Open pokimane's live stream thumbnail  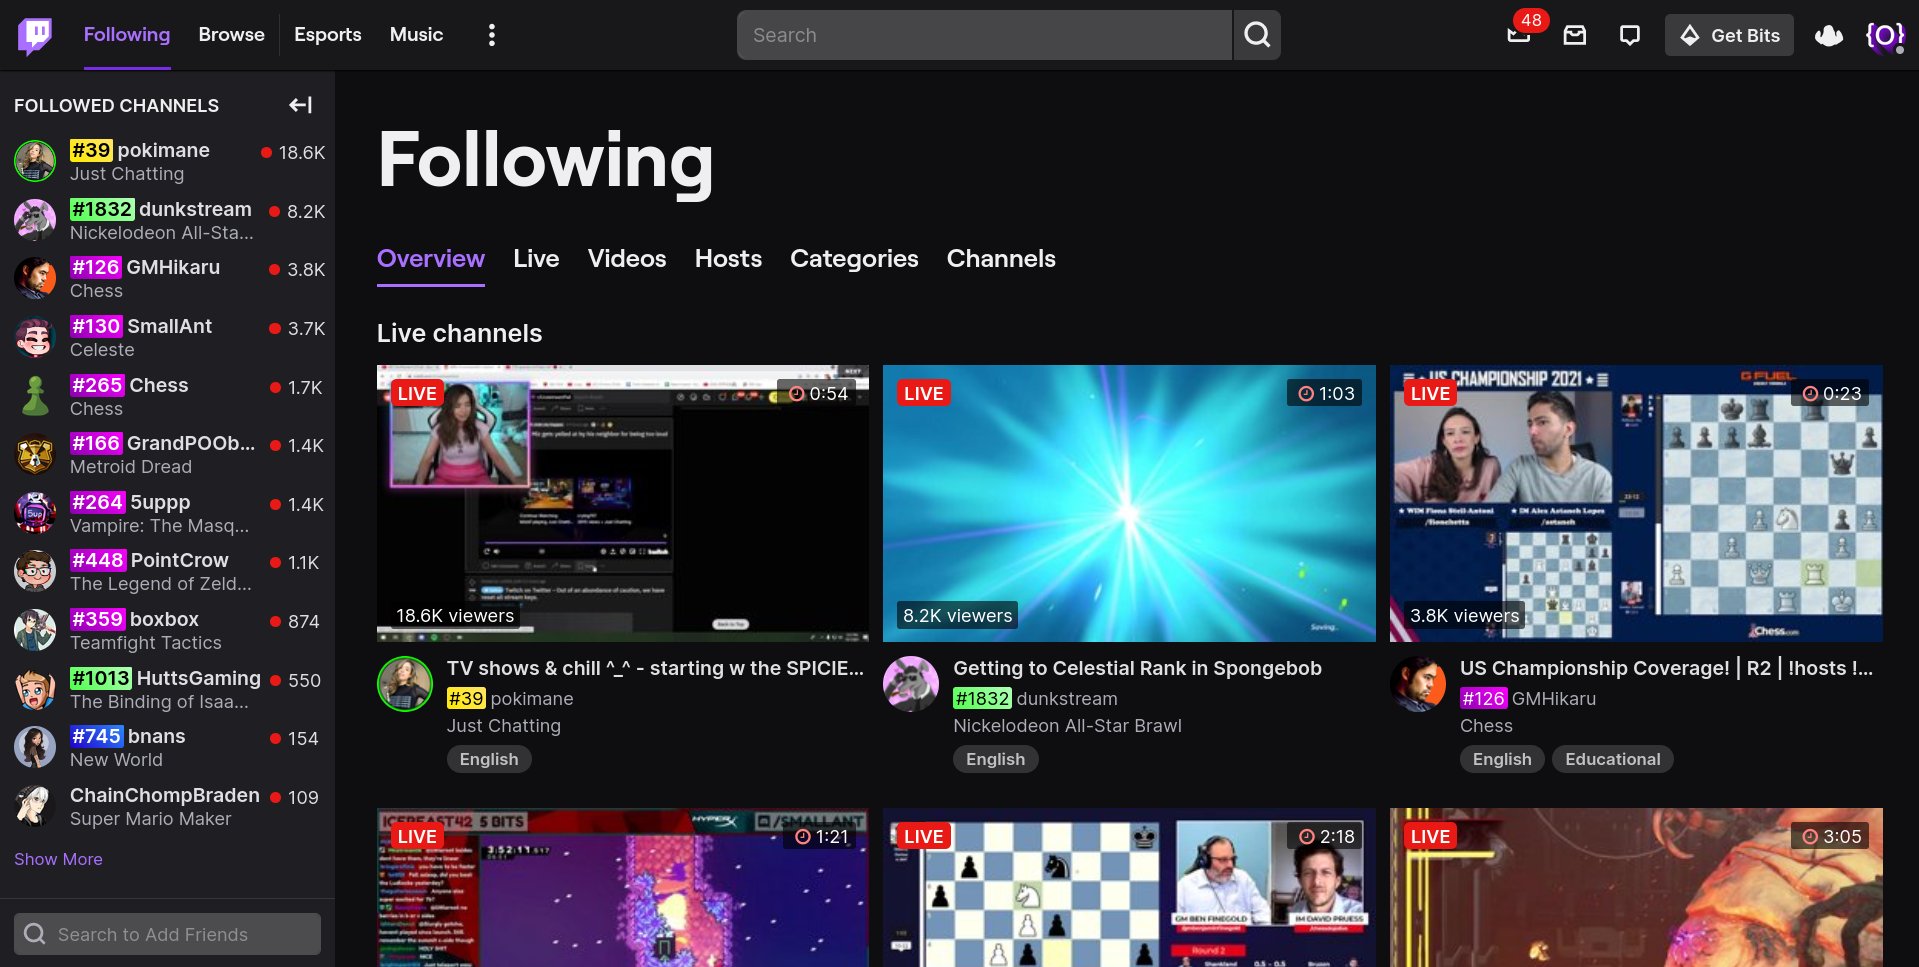(x=623, y=503)
